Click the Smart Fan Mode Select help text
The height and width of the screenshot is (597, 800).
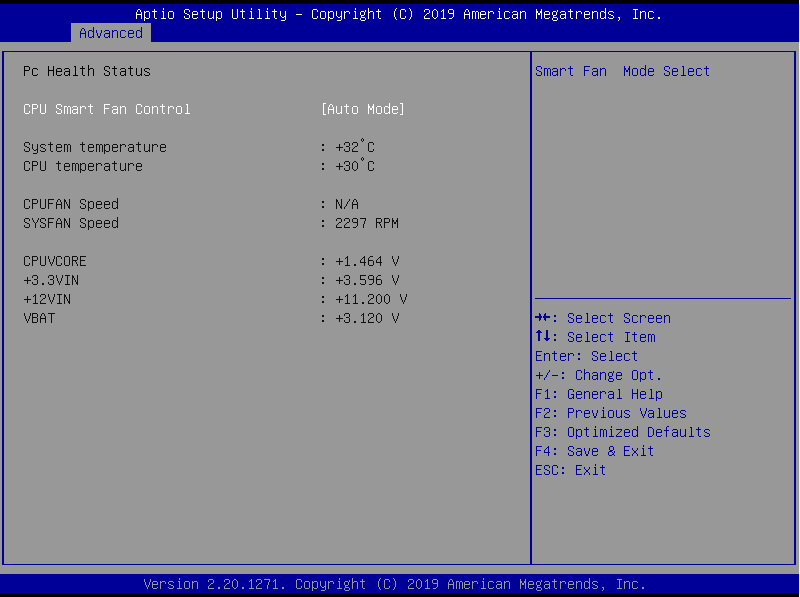coord(622,71)
